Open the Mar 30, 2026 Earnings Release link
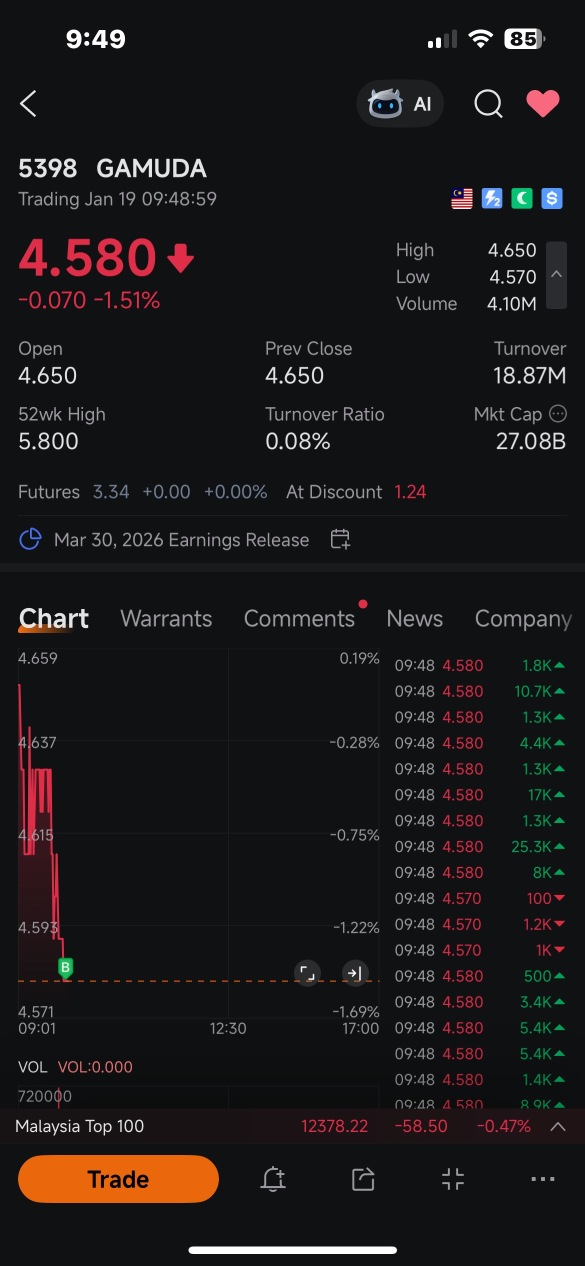 181,540
